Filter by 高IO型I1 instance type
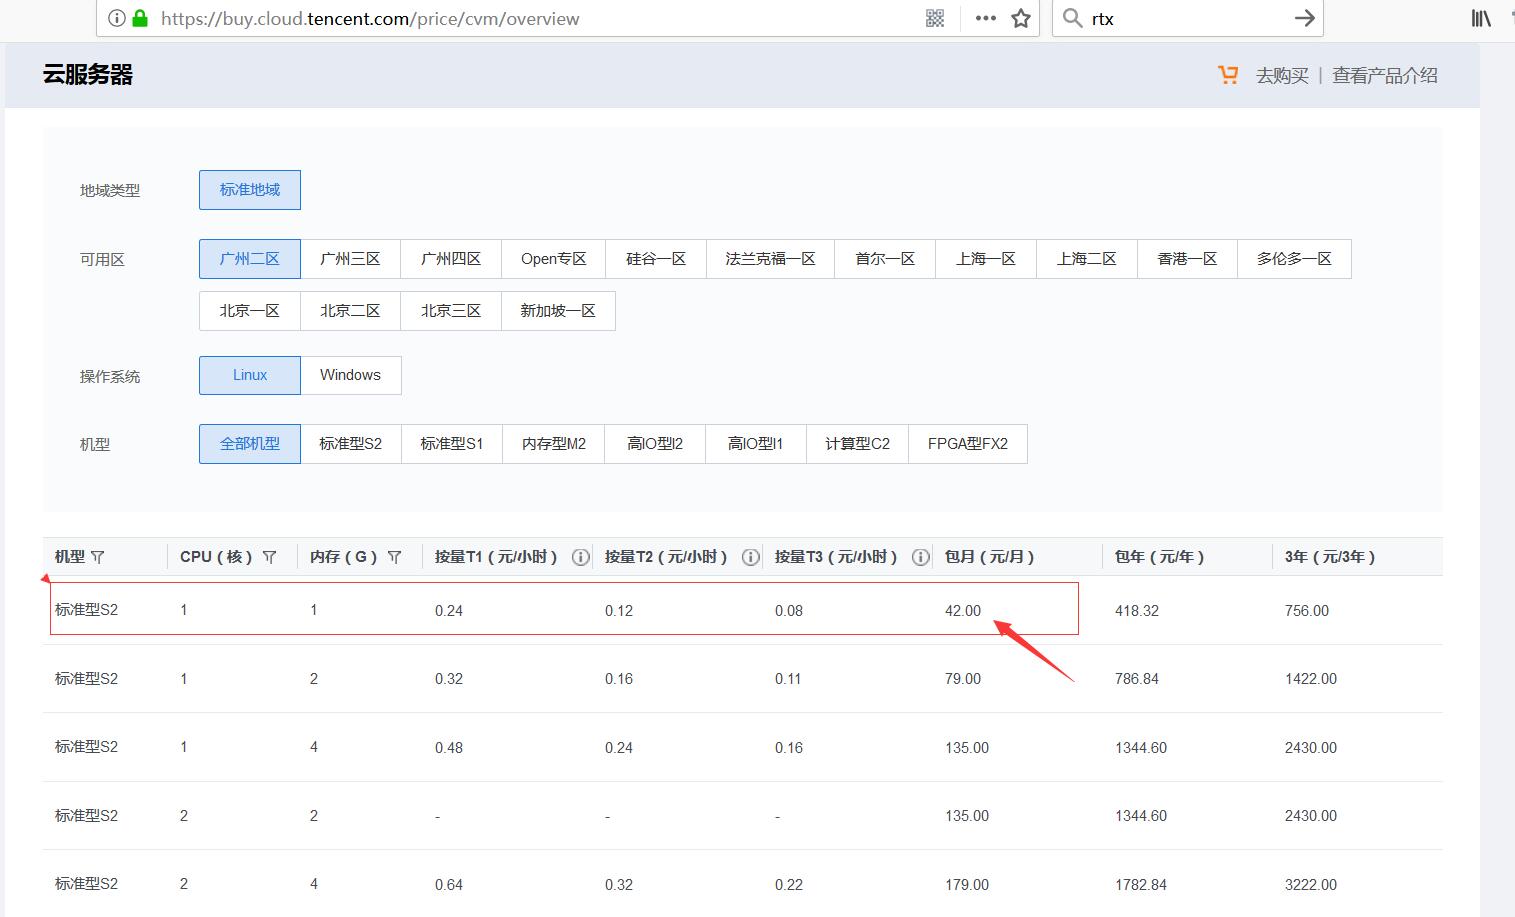This screenshot has width=1515, height=917. coord(756,444)
